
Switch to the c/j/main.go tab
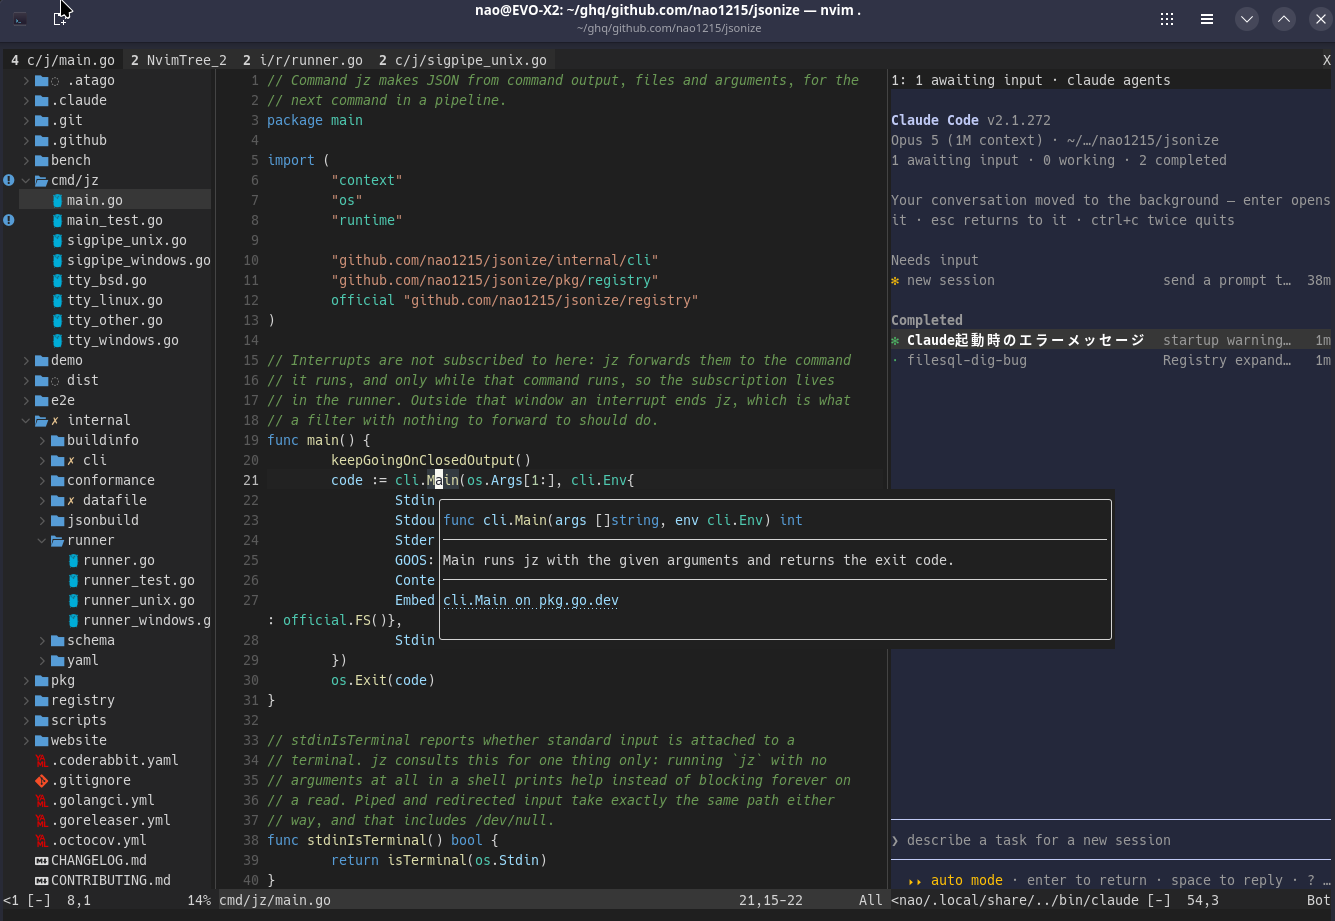point(63,60)
